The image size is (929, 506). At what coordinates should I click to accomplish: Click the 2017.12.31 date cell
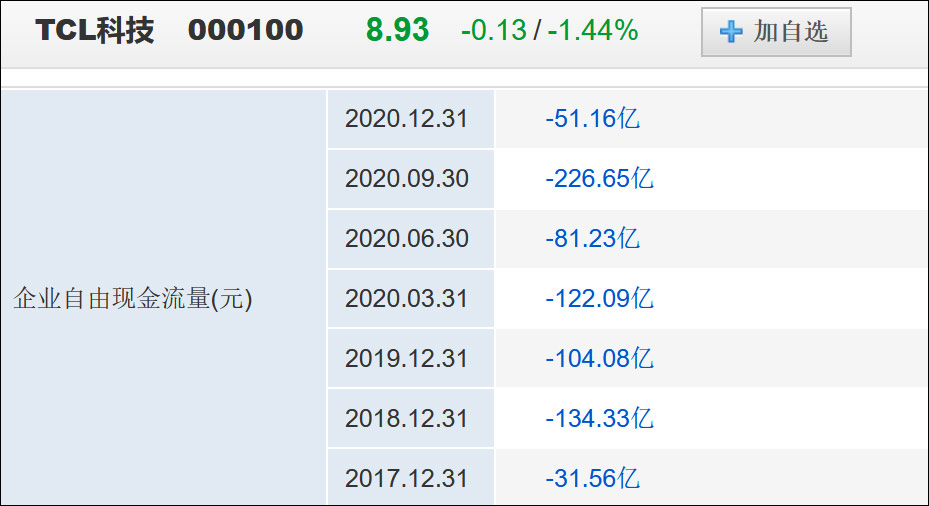coord(407,479)
